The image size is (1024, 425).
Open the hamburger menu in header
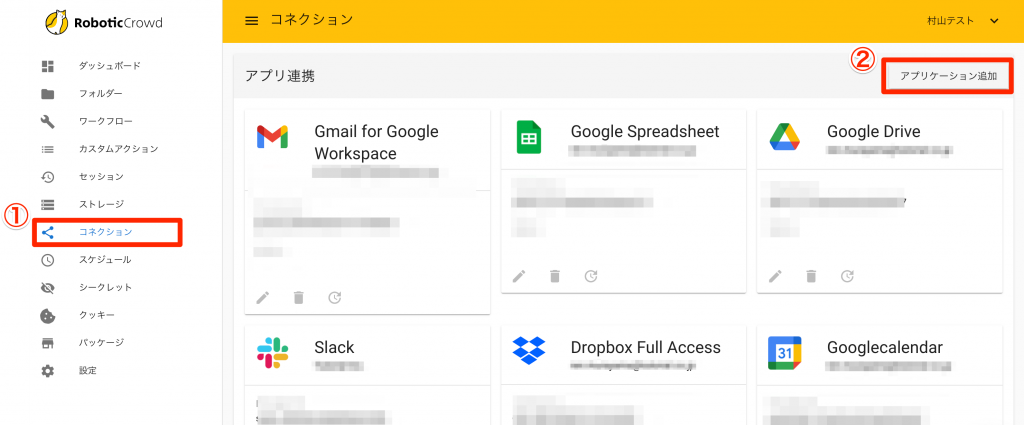[x=251, y=20]
